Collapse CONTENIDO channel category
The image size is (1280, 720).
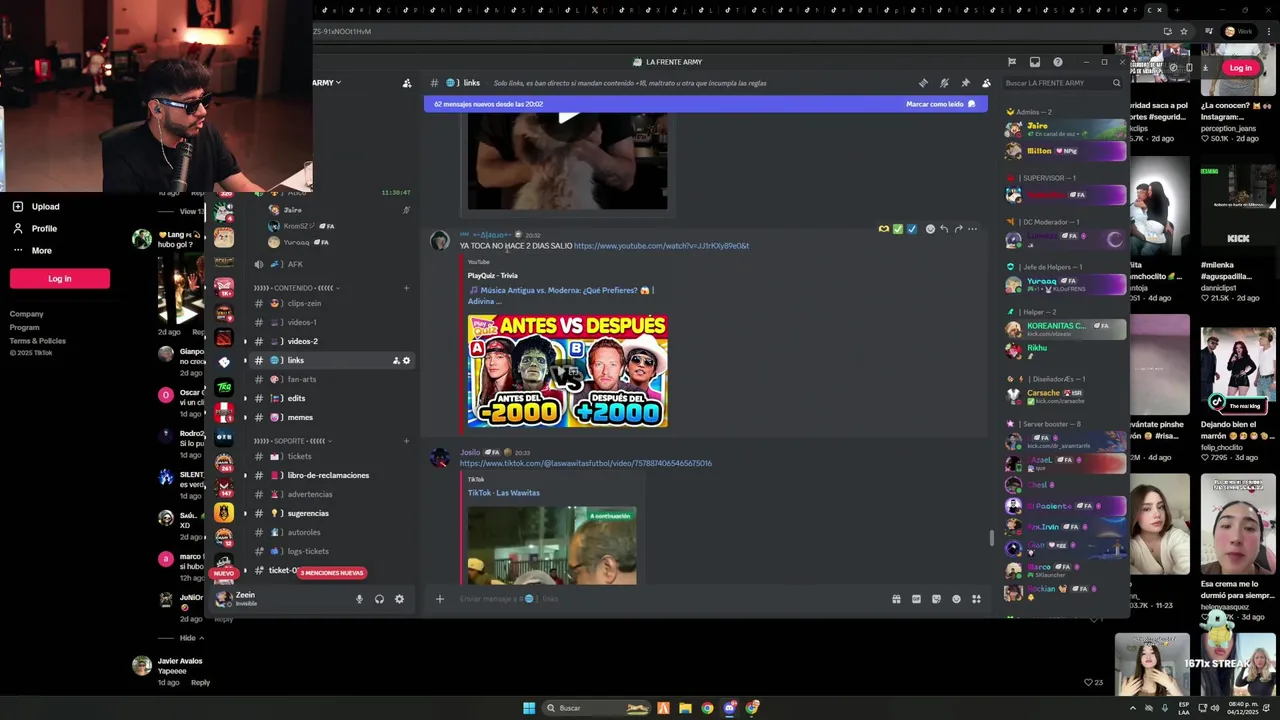(294, 288)
